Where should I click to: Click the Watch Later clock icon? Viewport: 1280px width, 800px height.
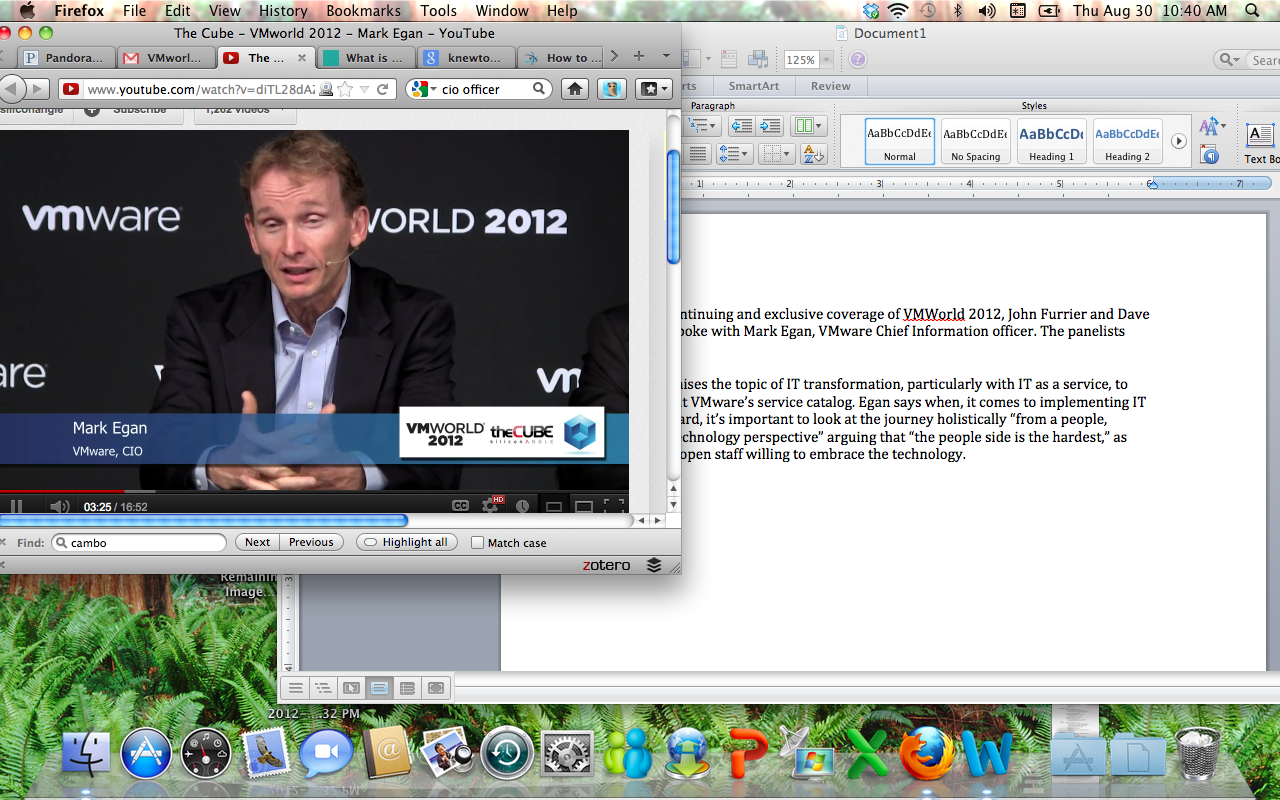(522, 506)
